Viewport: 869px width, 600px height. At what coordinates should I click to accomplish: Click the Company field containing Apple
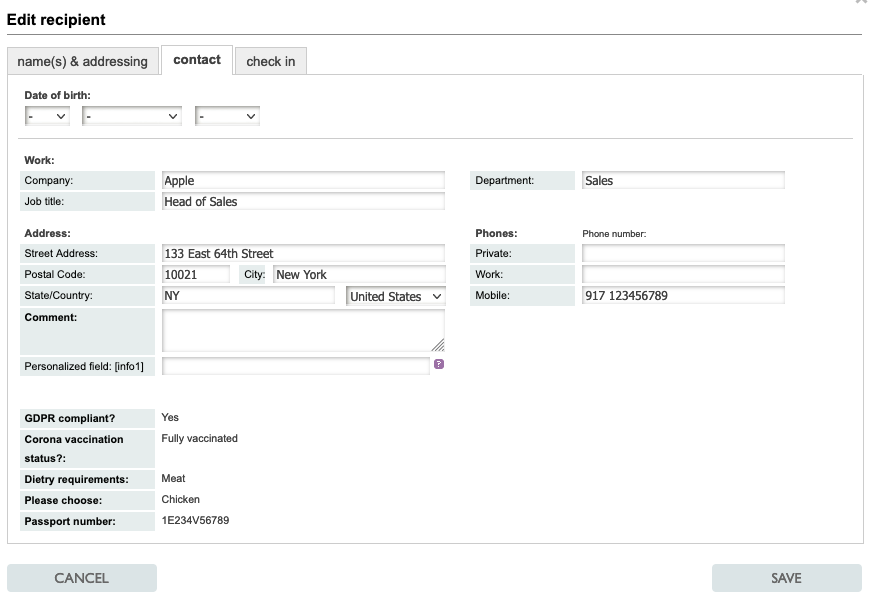pyautogui.click(x=303, y=181)
